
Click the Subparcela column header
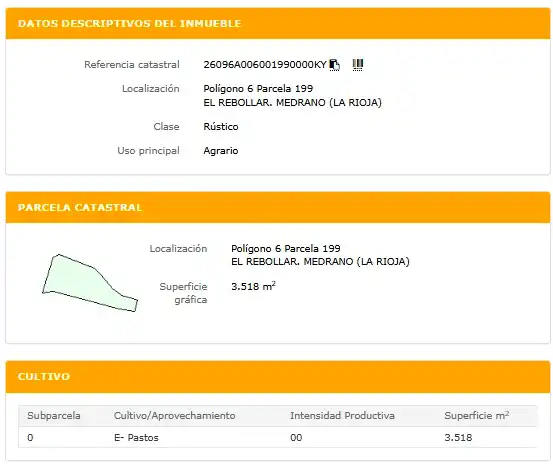(x=54, y=416)
